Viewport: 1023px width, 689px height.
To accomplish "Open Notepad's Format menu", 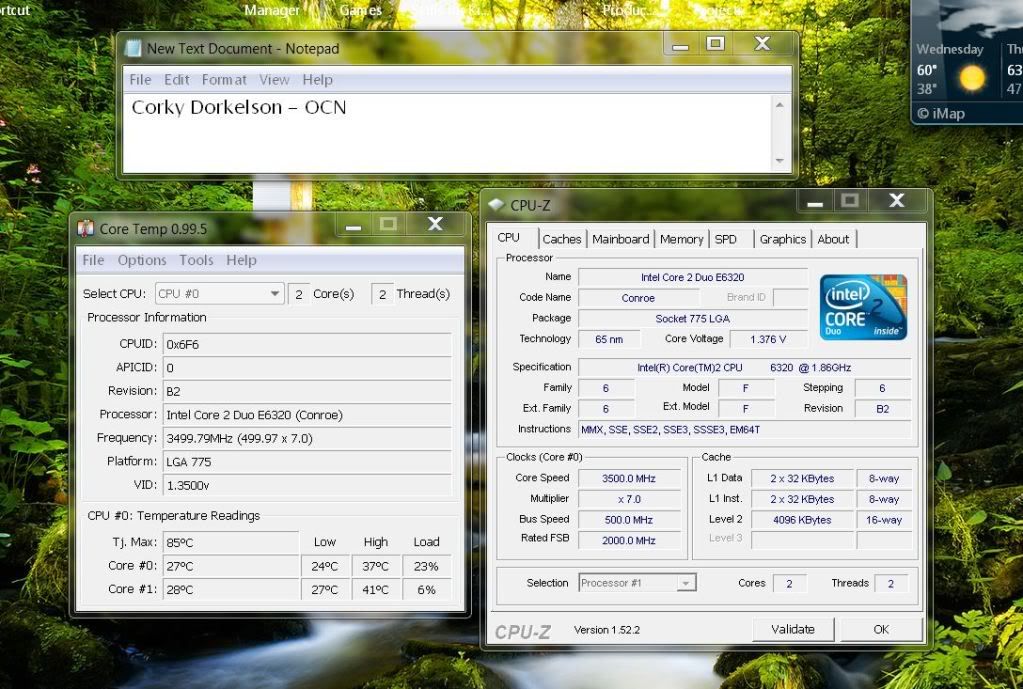I will [224, 80].
